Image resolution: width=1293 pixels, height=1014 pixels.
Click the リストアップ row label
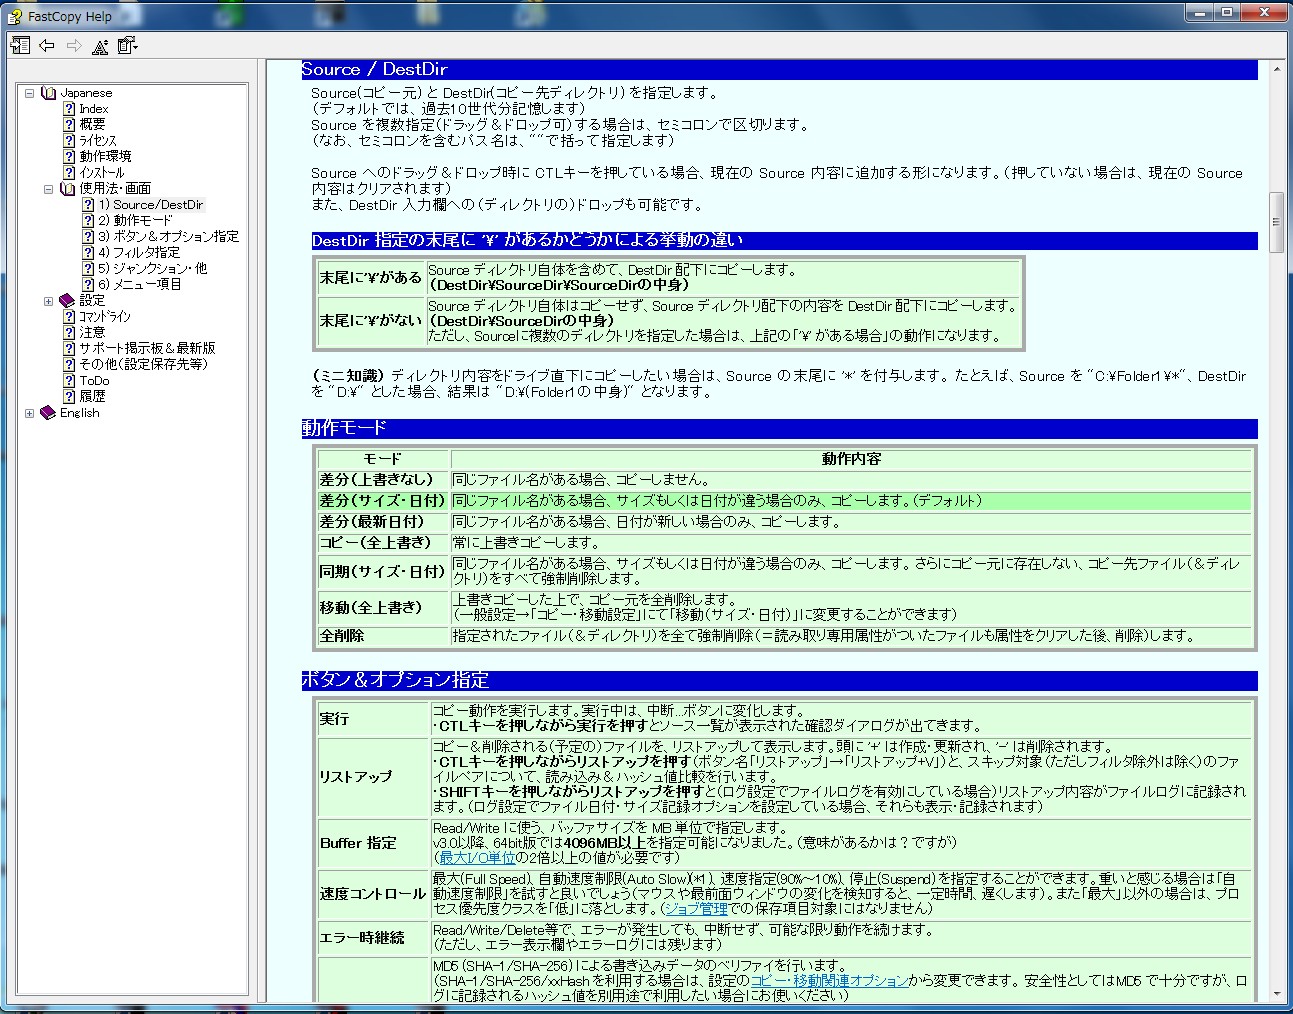[x=356, y=776]
